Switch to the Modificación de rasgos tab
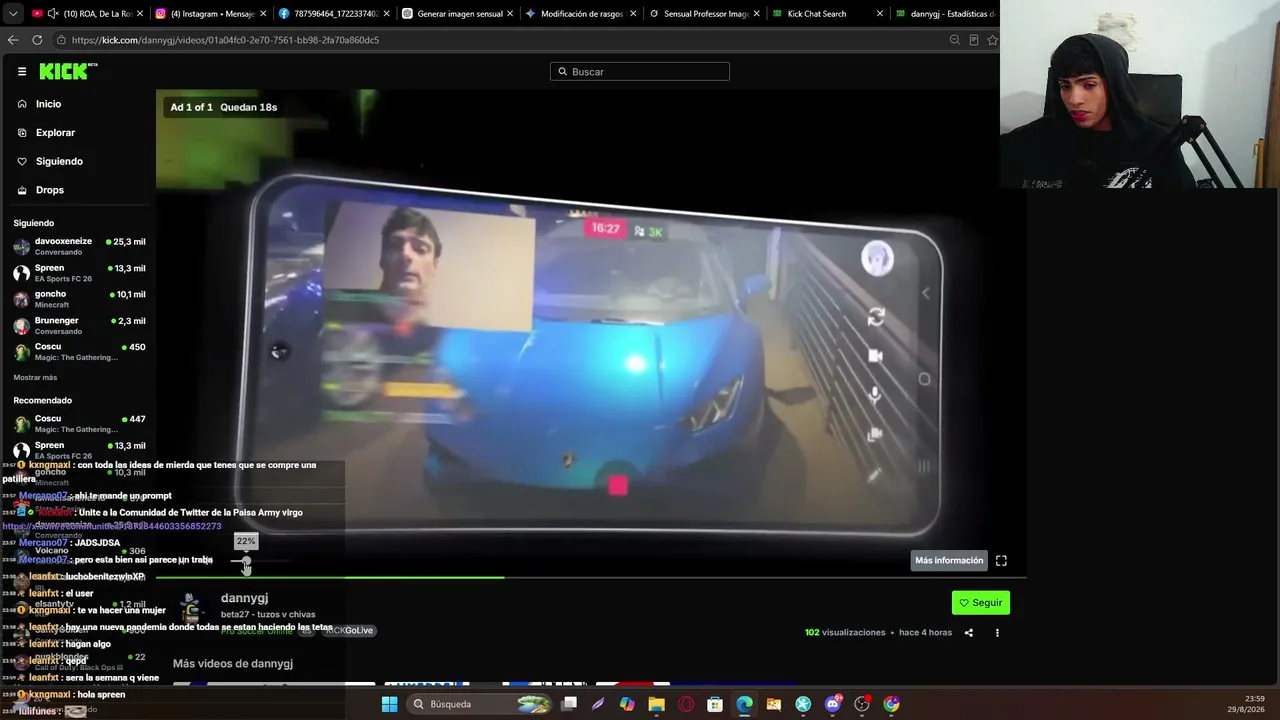1280x720 pixels. point(580,14)
